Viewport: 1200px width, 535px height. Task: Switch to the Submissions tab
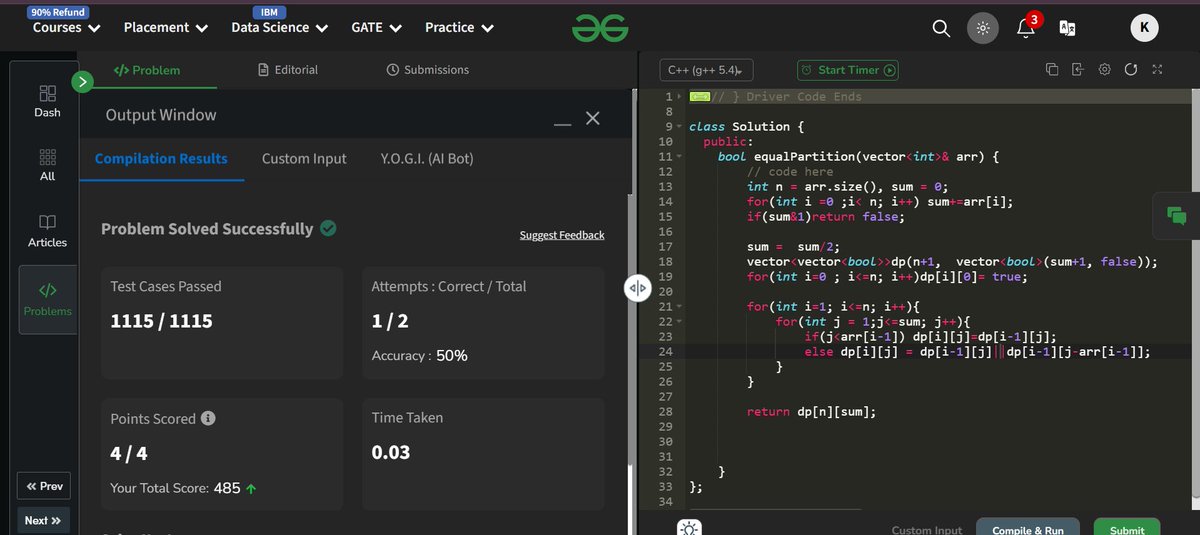tap(427, 70)
